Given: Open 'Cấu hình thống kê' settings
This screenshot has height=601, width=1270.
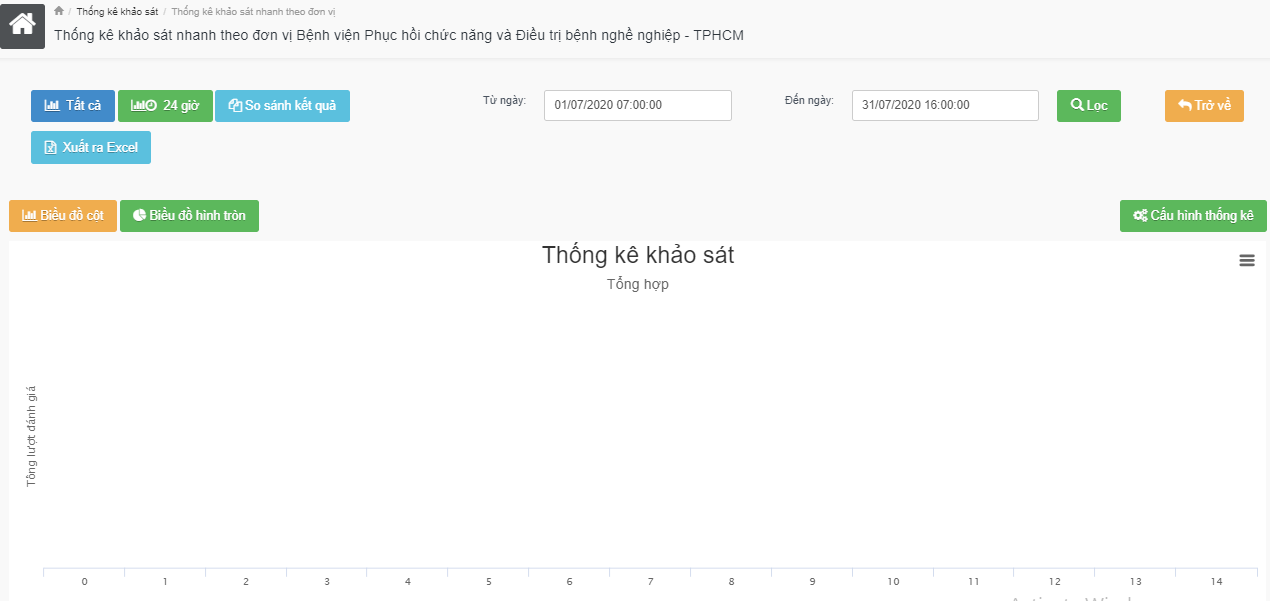Looking at the screenshot, I should coord(1193,216).
